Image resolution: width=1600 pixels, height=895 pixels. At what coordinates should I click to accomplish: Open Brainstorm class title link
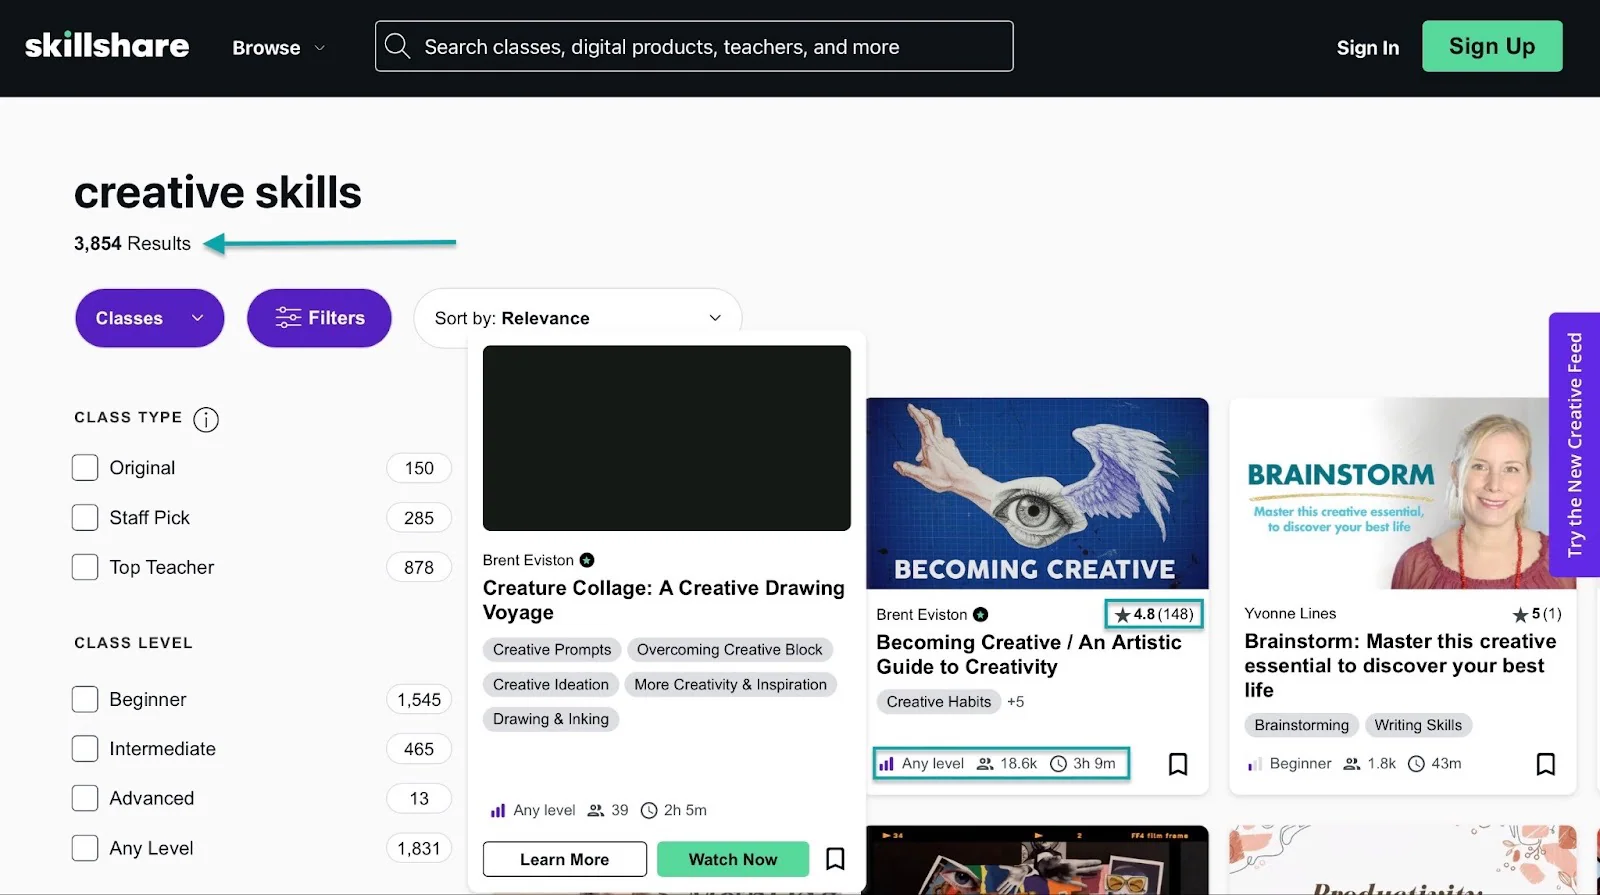click(x=1400, y=665)
